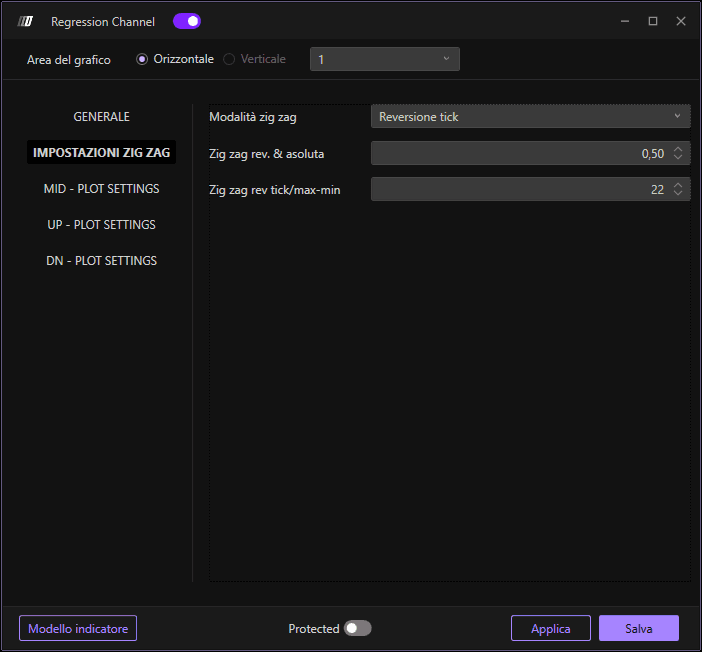Image resolution: width=702 pixels, height=652 pixels.
Task: Open the Area del grafico number dropdown
Action: [385, 59]
